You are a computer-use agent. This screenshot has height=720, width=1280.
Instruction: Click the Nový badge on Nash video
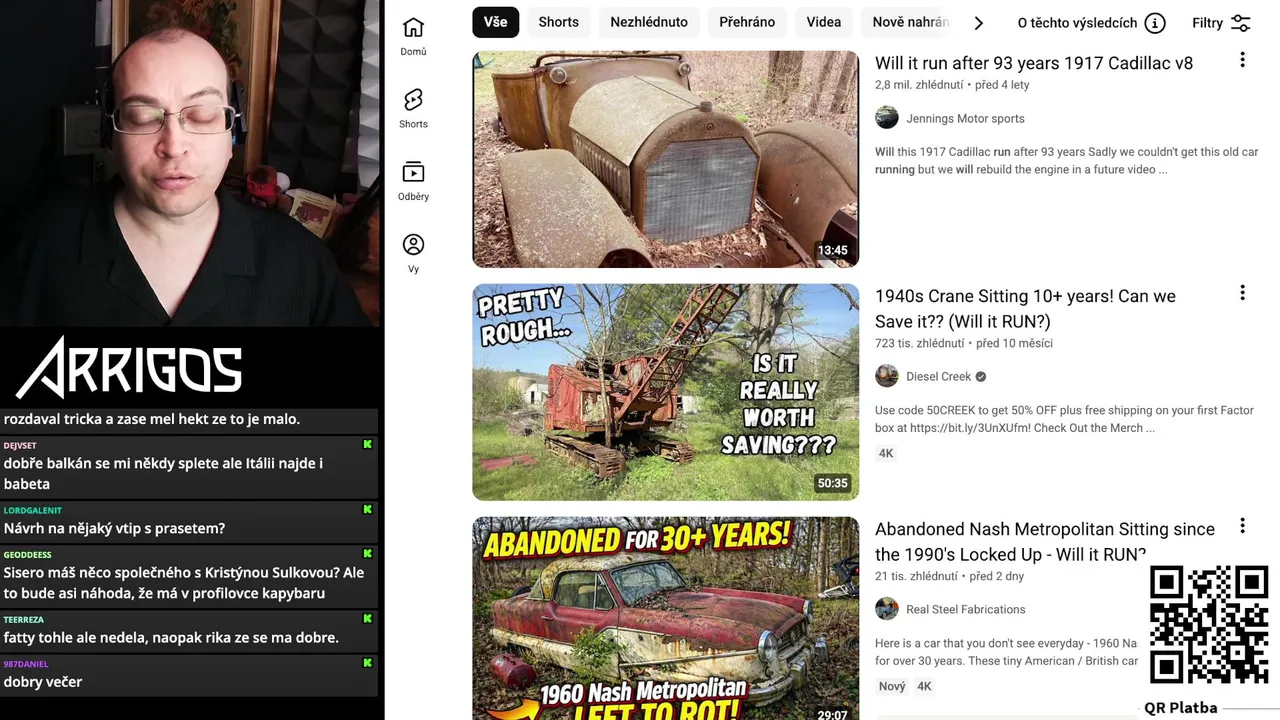[x=892, y=686]
